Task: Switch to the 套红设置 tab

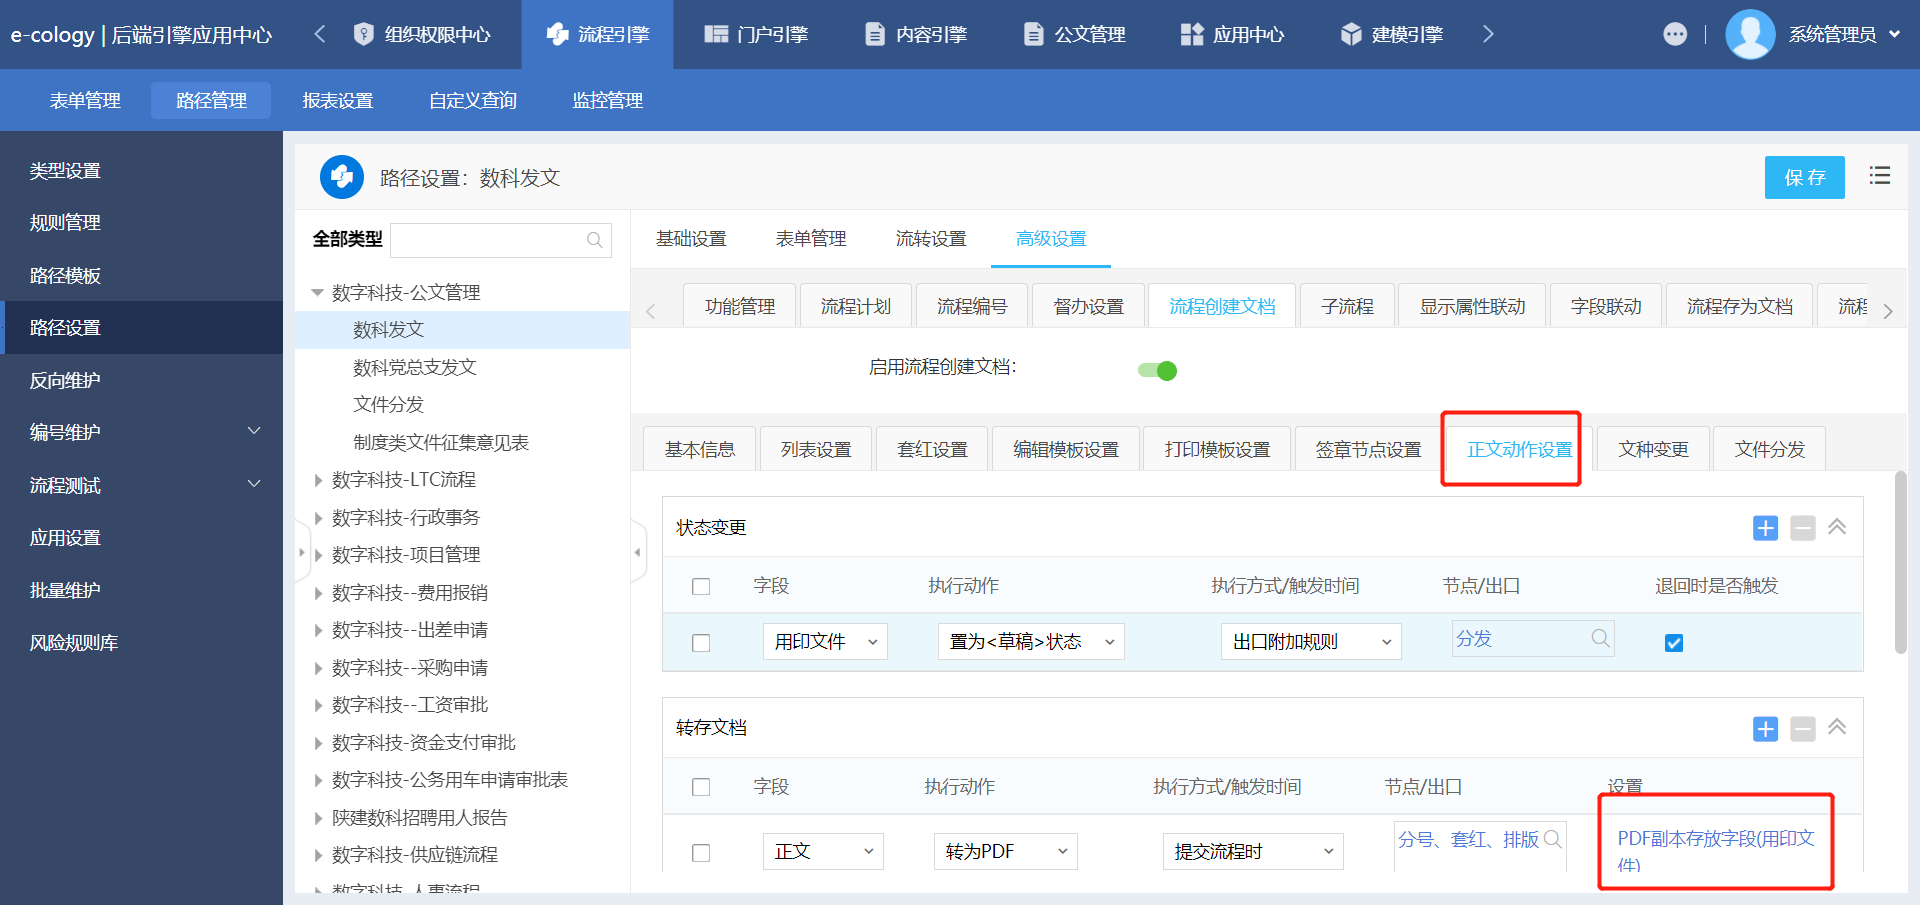Action: [x=932, y=450]
